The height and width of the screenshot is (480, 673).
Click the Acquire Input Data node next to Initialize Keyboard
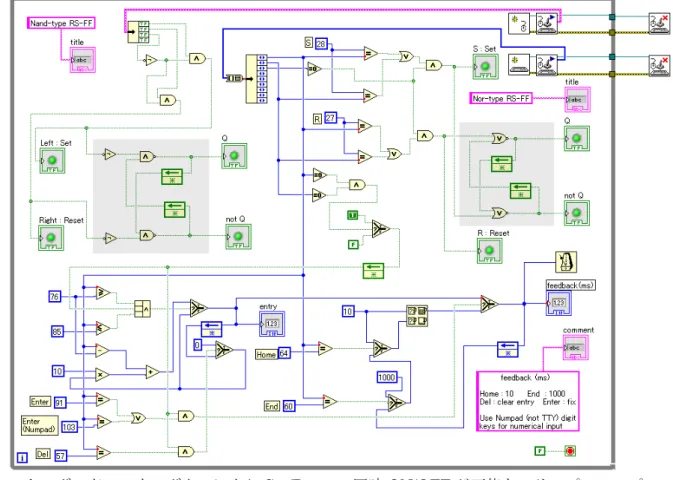click(546, 65)
